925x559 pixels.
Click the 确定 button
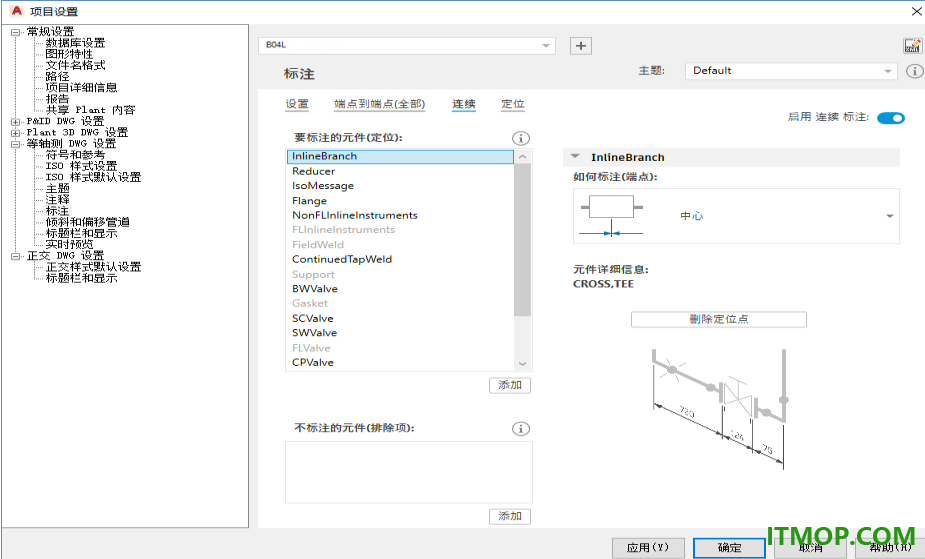[729, 548]
